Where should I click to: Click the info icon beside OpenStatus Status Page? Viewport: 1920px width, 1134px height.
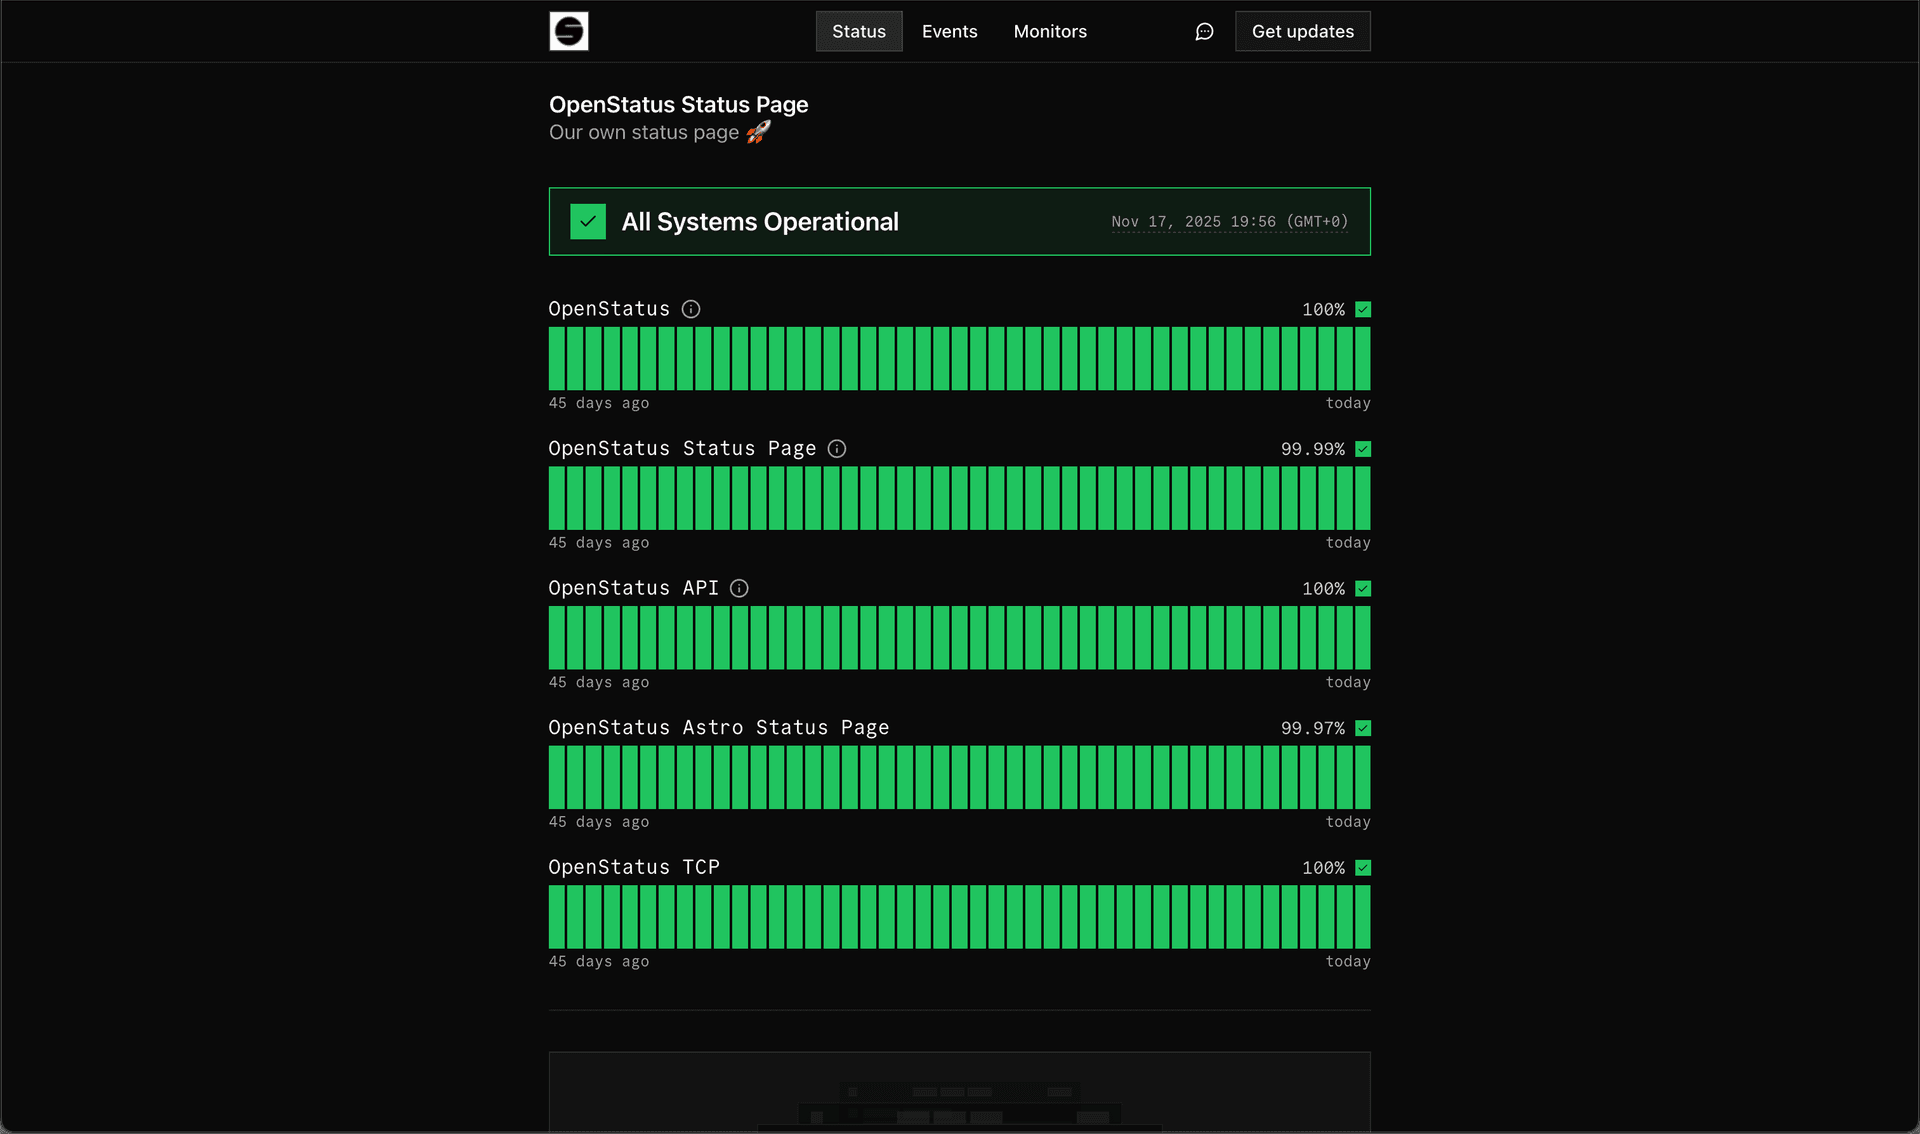point(837,449)
